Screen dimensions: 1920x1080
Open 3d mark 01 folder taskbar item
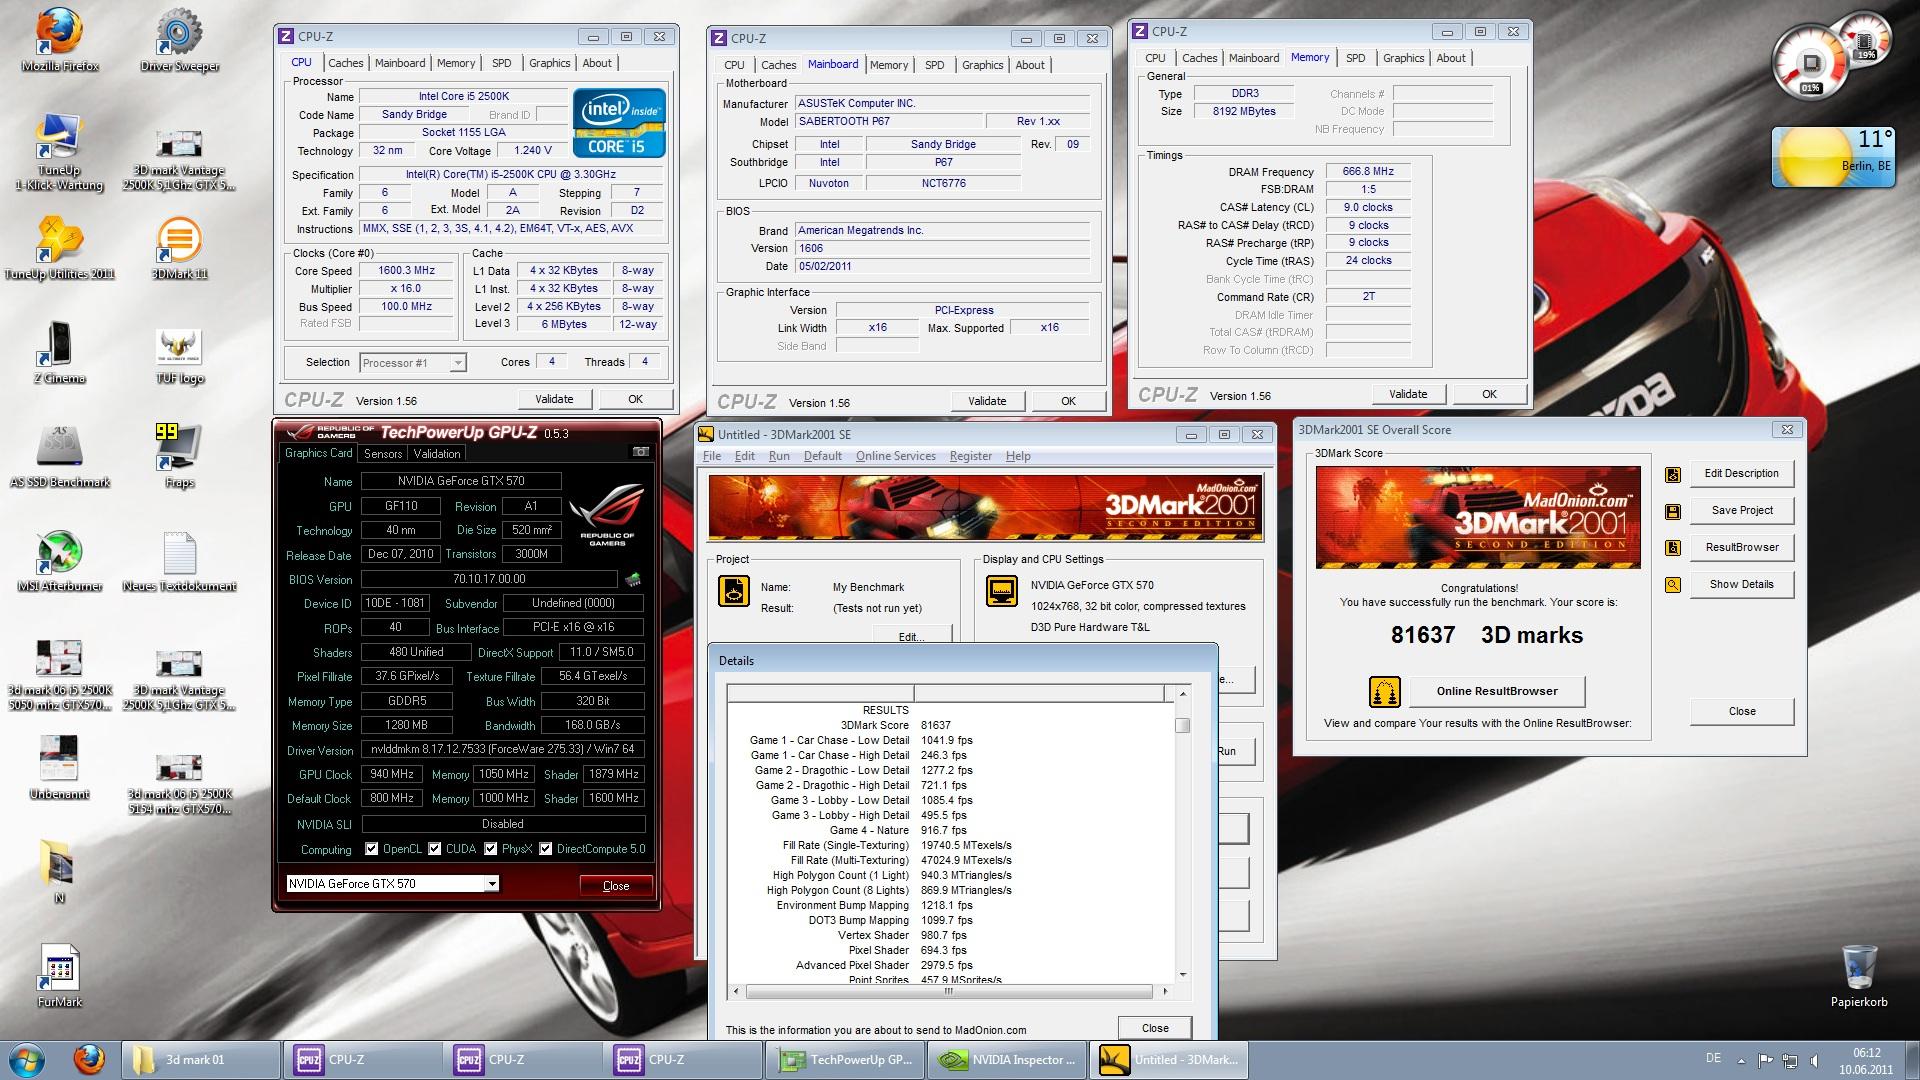coord(200,1059)
